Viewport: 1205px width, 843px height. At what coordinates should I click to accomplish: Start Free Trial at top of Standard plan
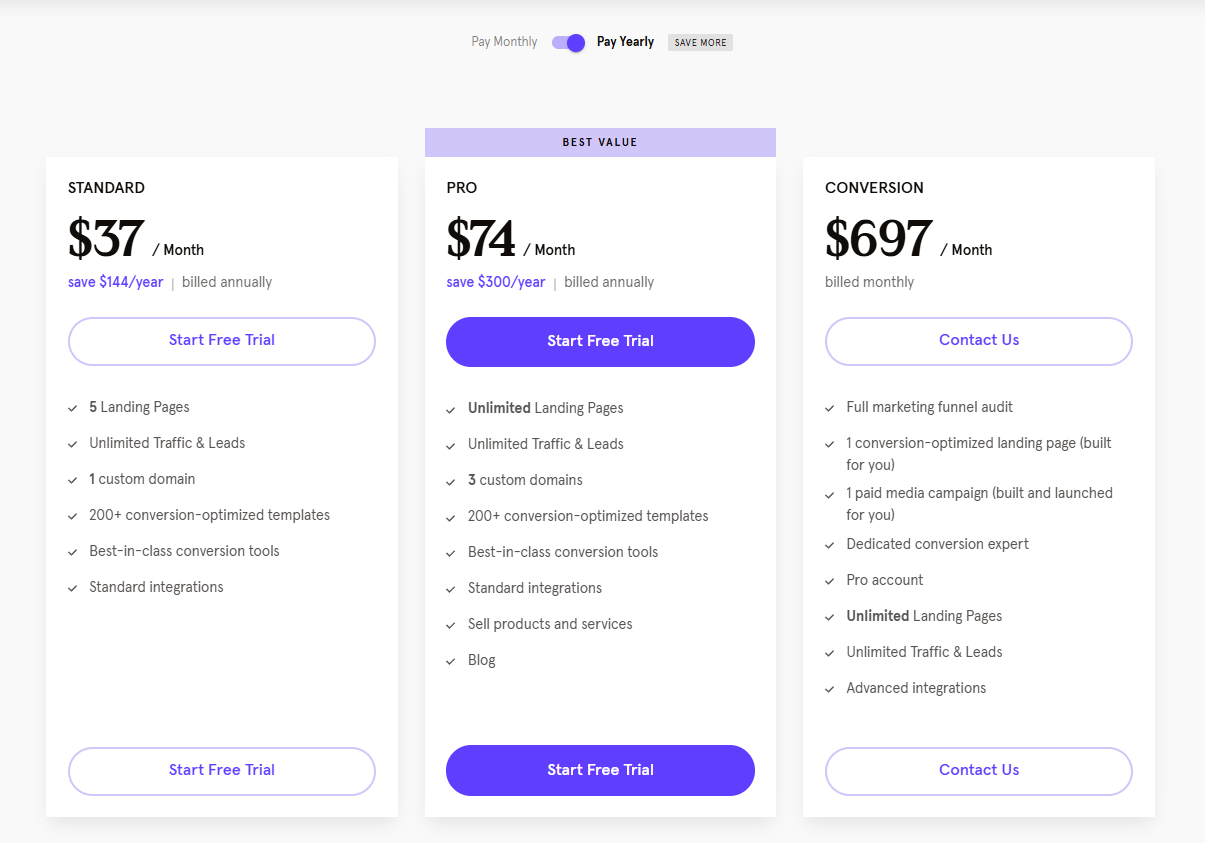(222, 341)
